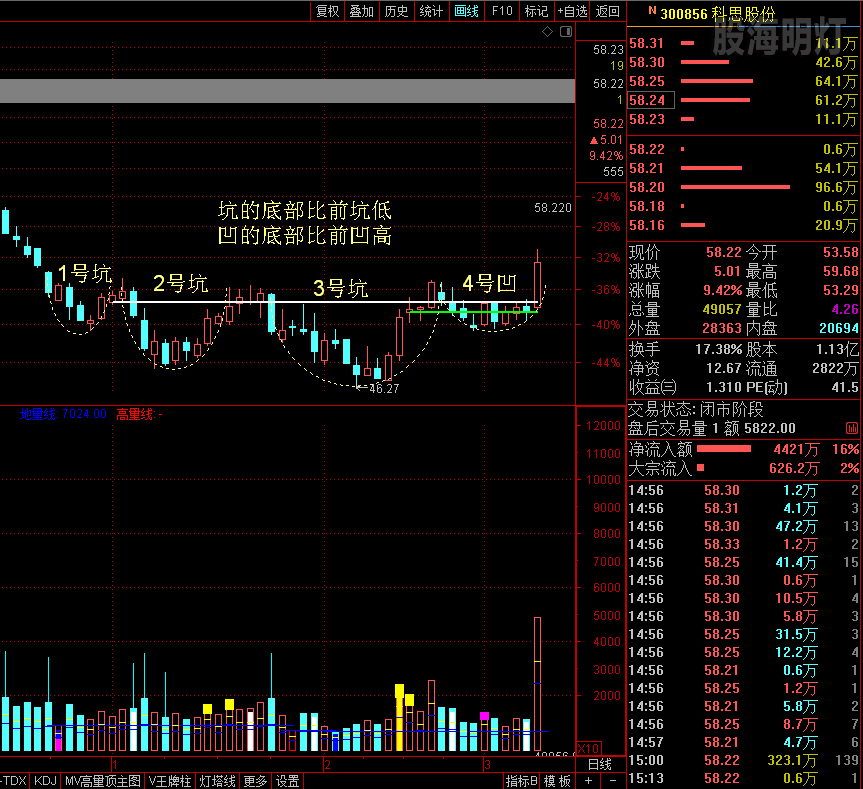Click the 15:00 trade row 323.1万
Viewport: 863px width, 789px height.
point(743,760)
